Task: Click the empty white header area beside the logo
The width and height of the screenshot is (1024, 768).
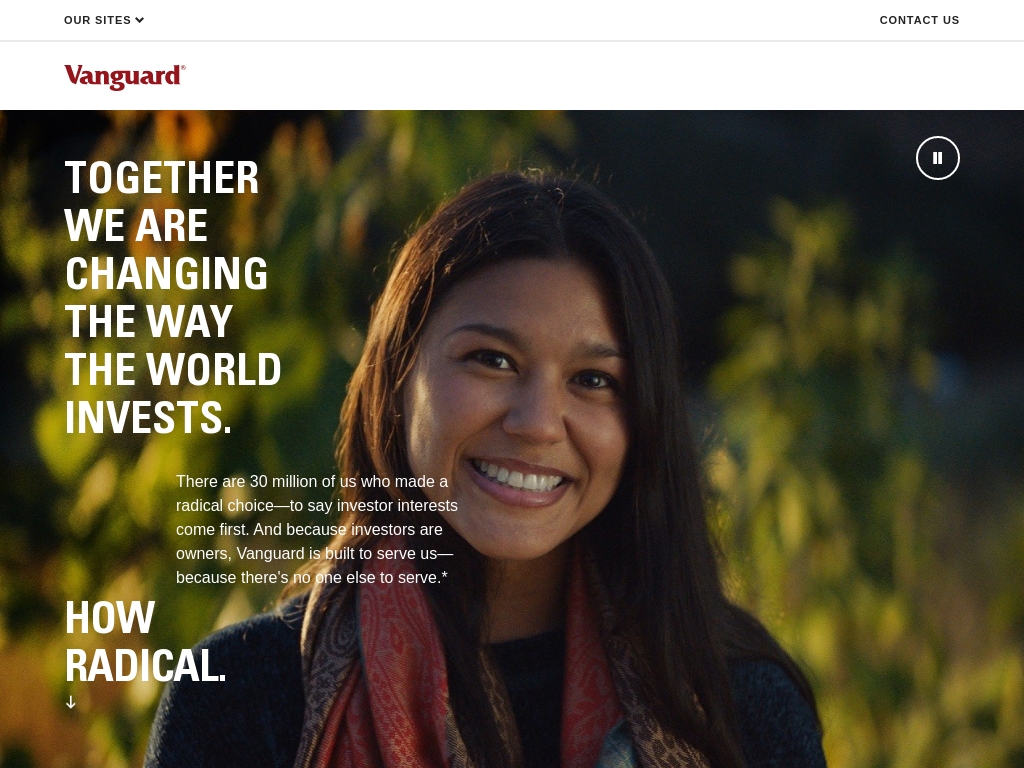Action: pos(588,76)
